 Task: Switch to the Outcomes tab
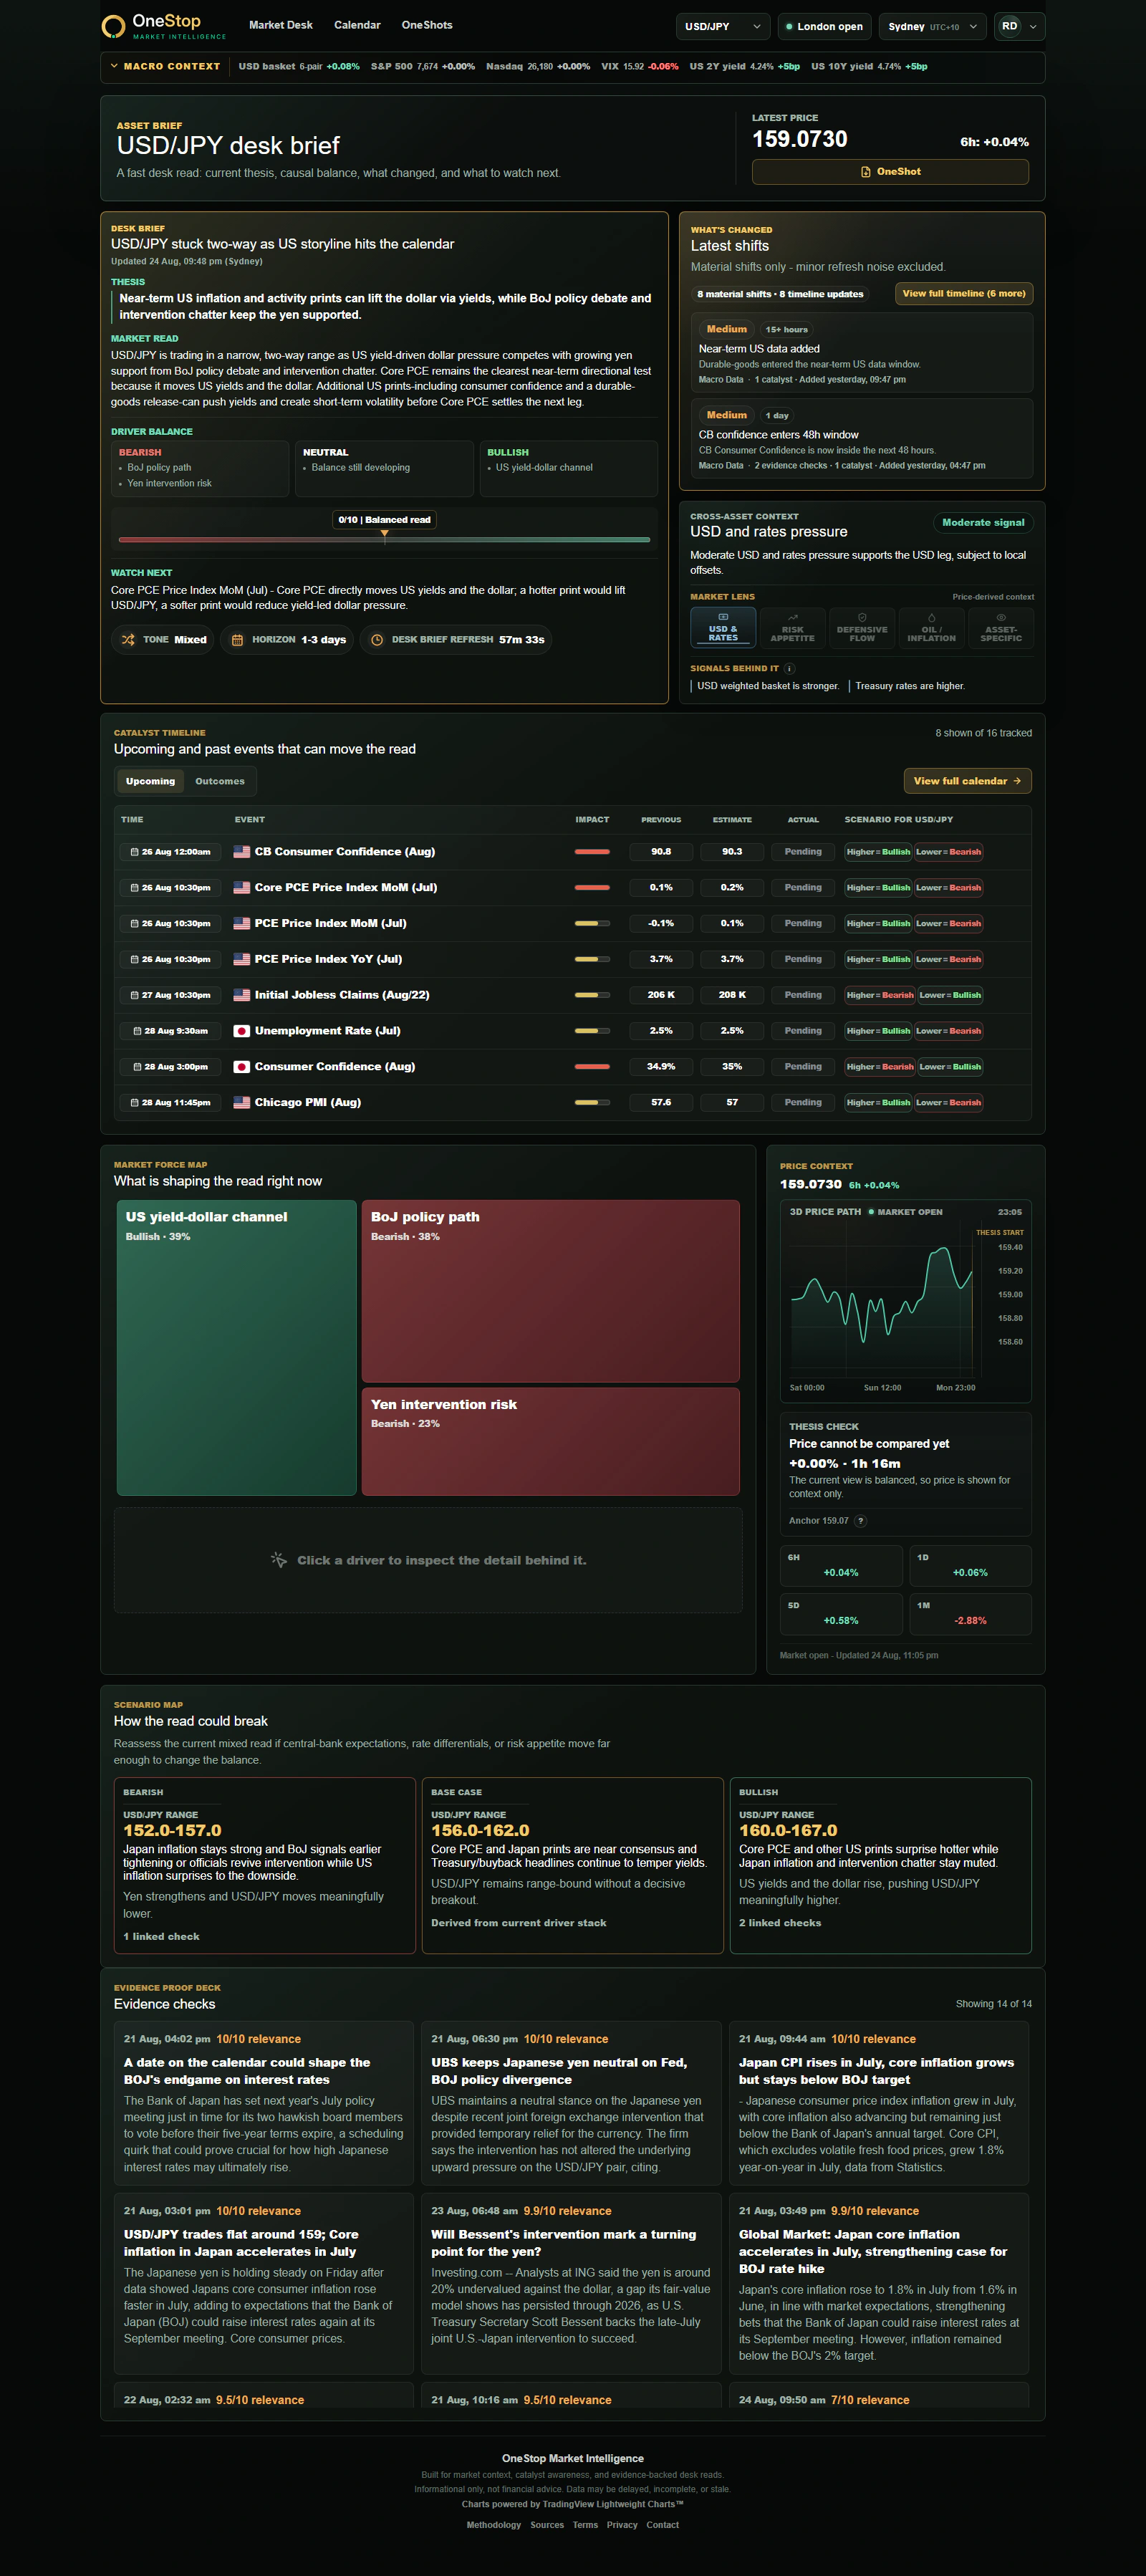click(x=220, y=781)
